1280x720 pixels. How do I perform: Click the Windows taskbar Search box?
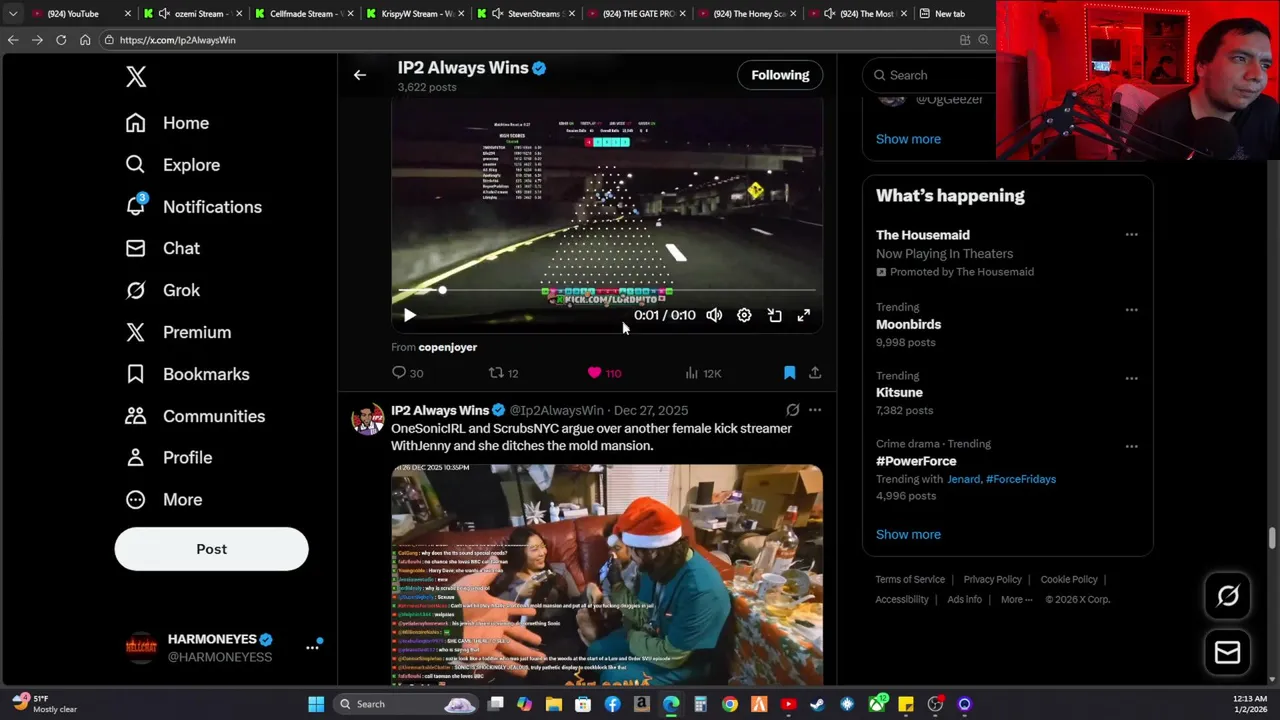[407, 704]
